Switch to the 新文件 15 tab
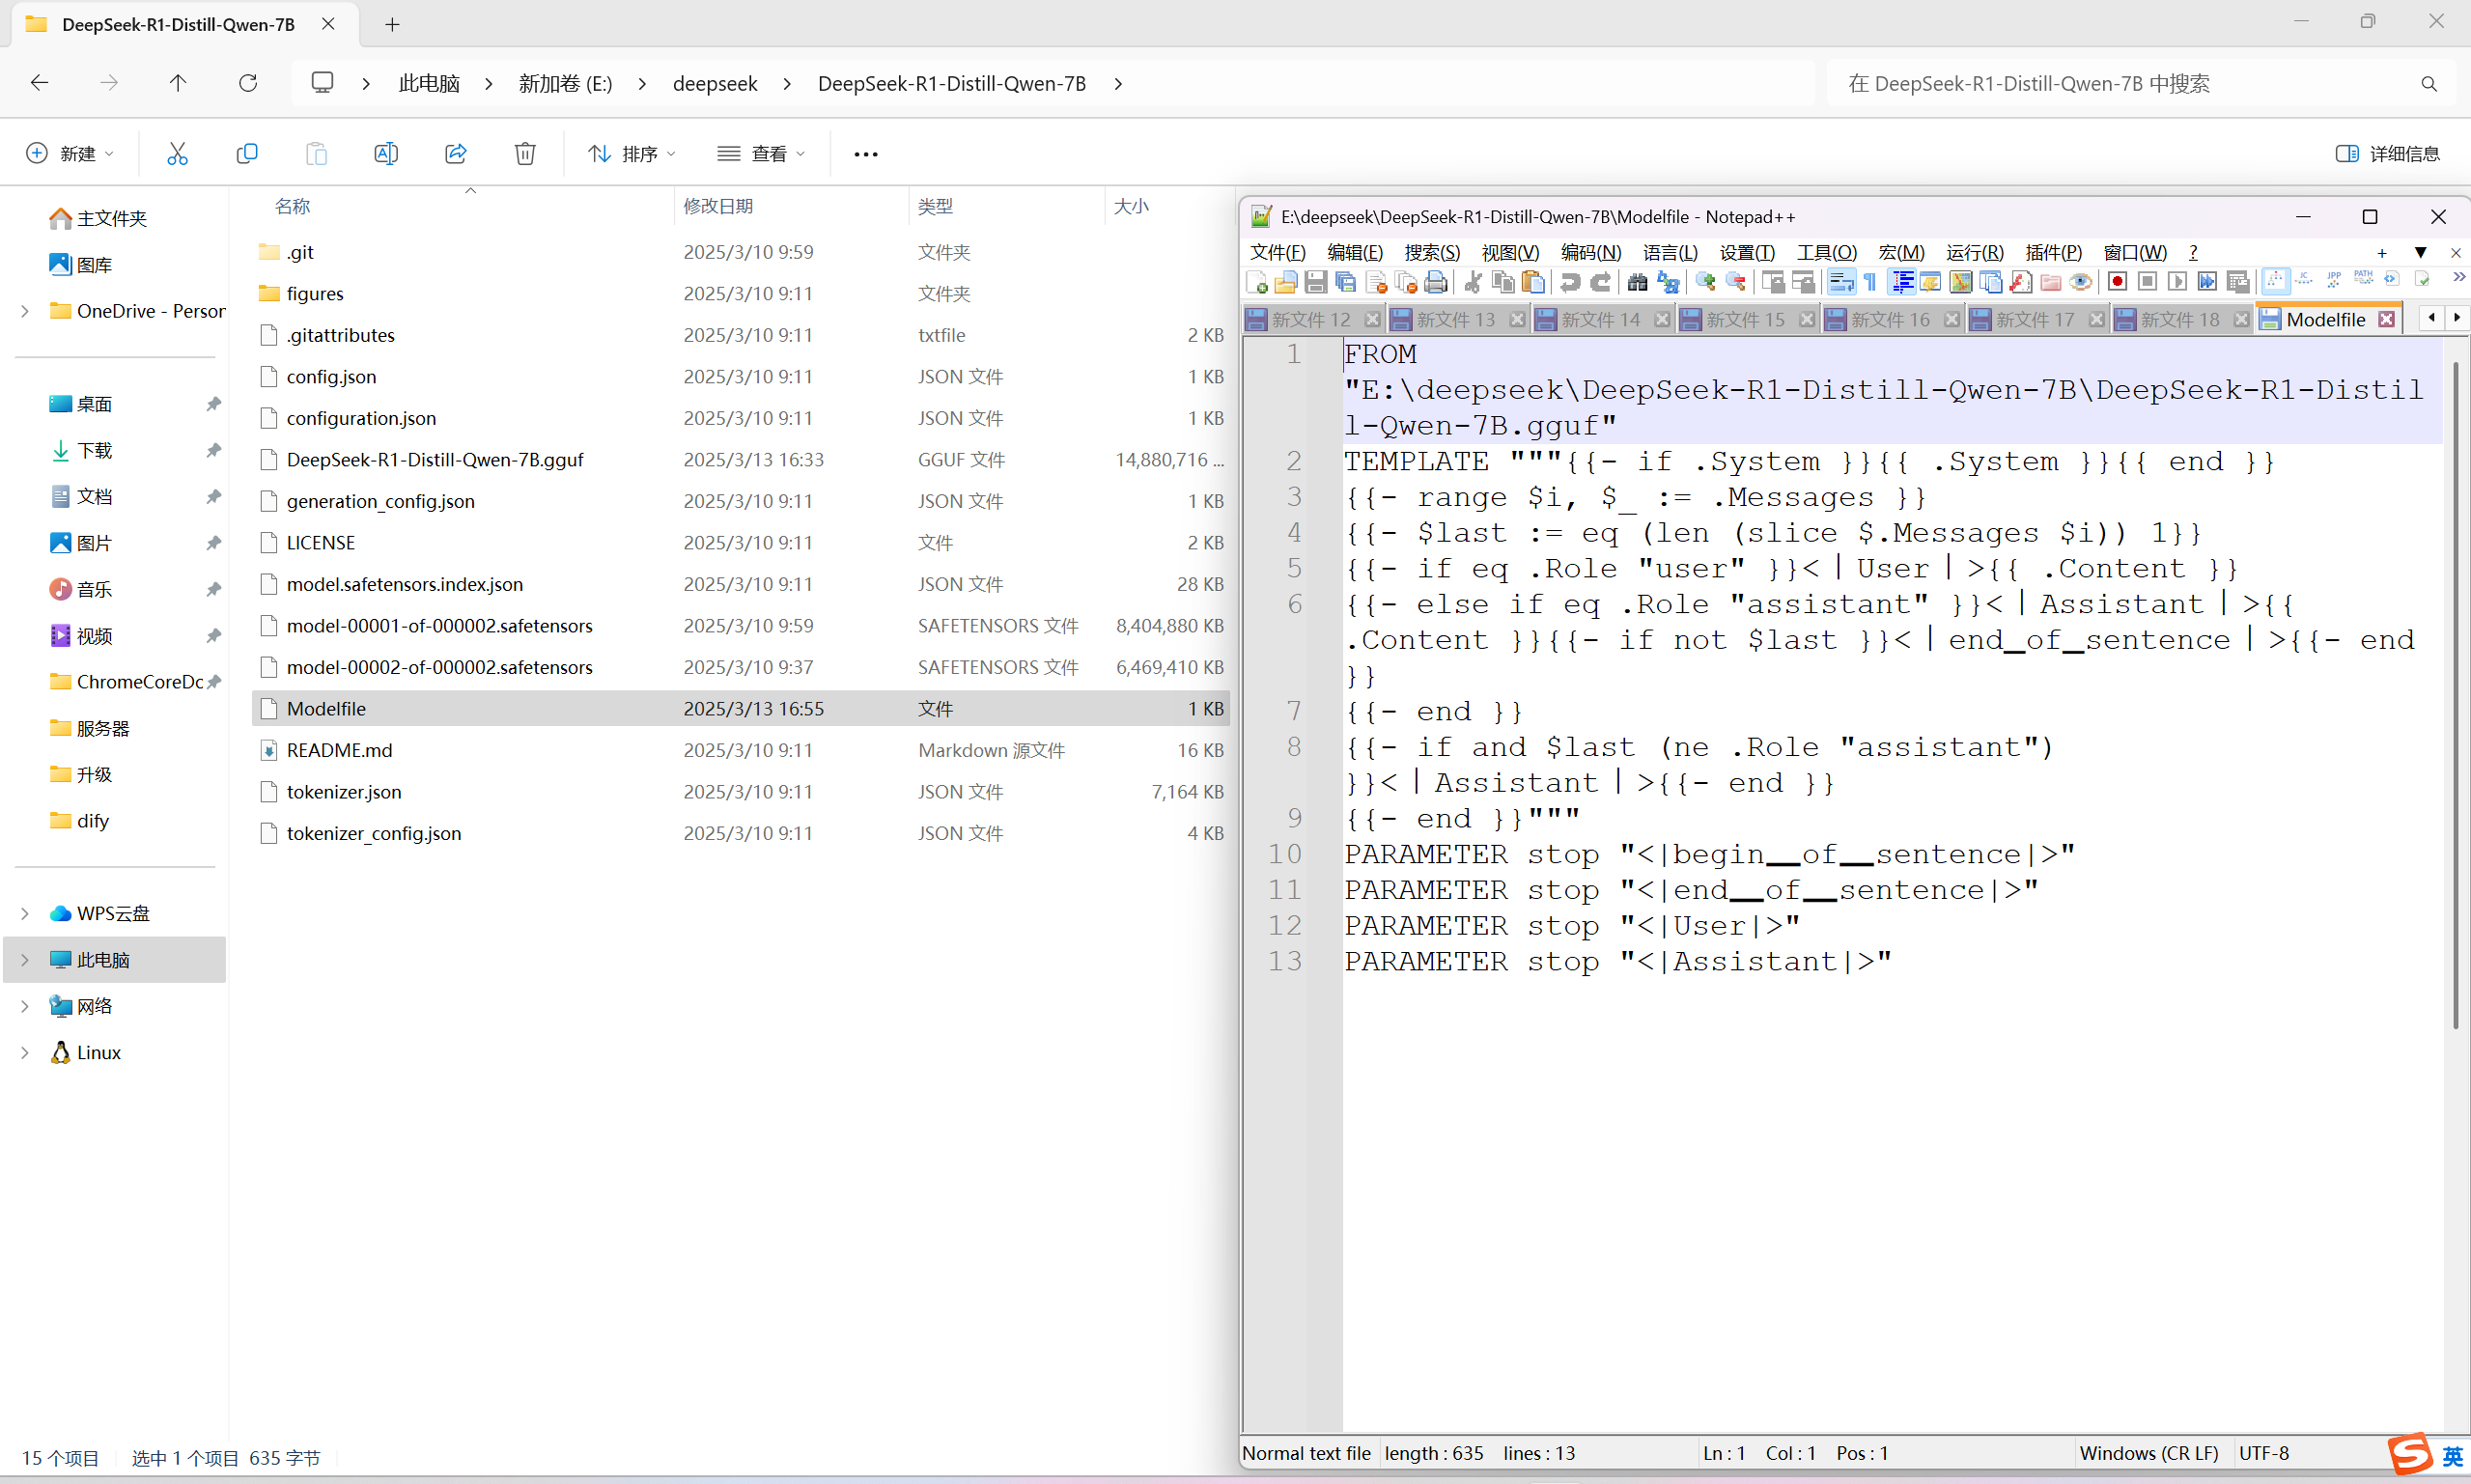Viewport: 2471px width, 1484px height. tap(1745, 320)
